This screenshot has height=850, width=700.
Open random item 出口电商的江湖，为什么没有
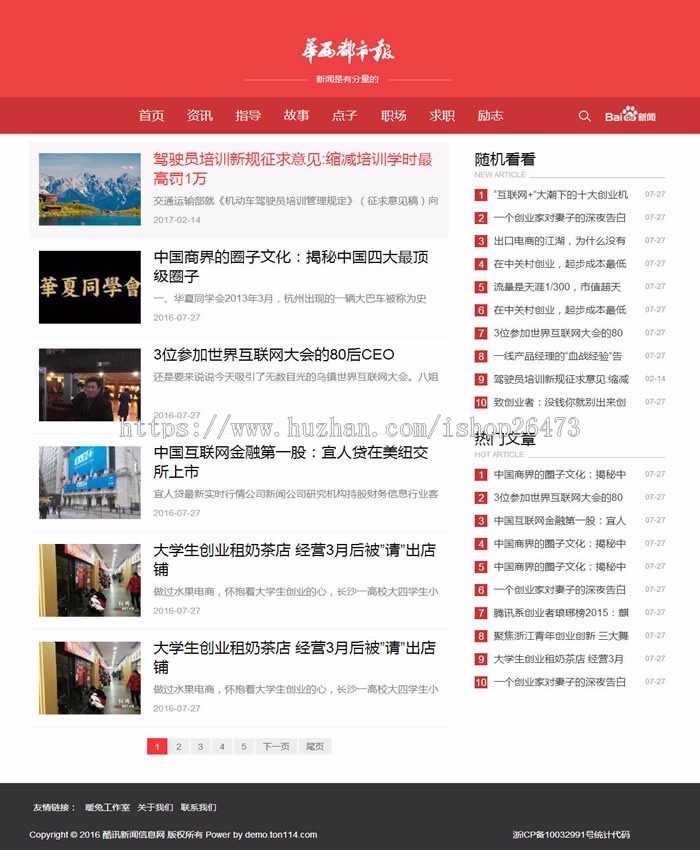tap(560, 241)
